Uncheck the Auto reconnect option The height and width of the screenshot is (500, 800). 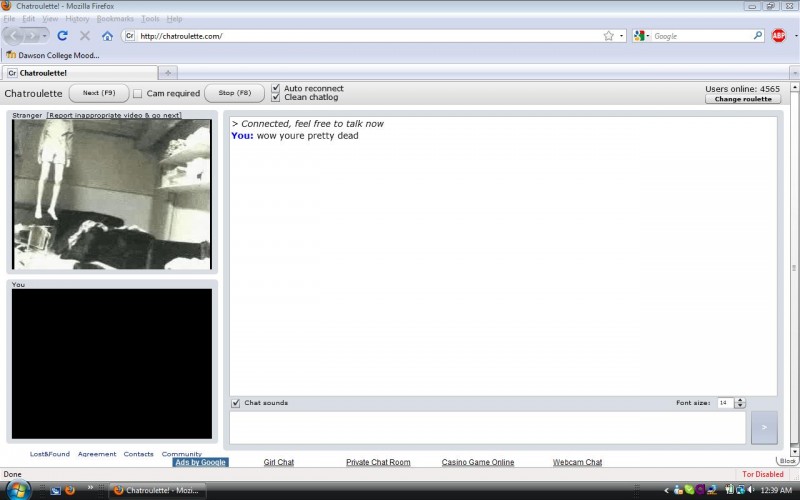(x=276, y=88)
